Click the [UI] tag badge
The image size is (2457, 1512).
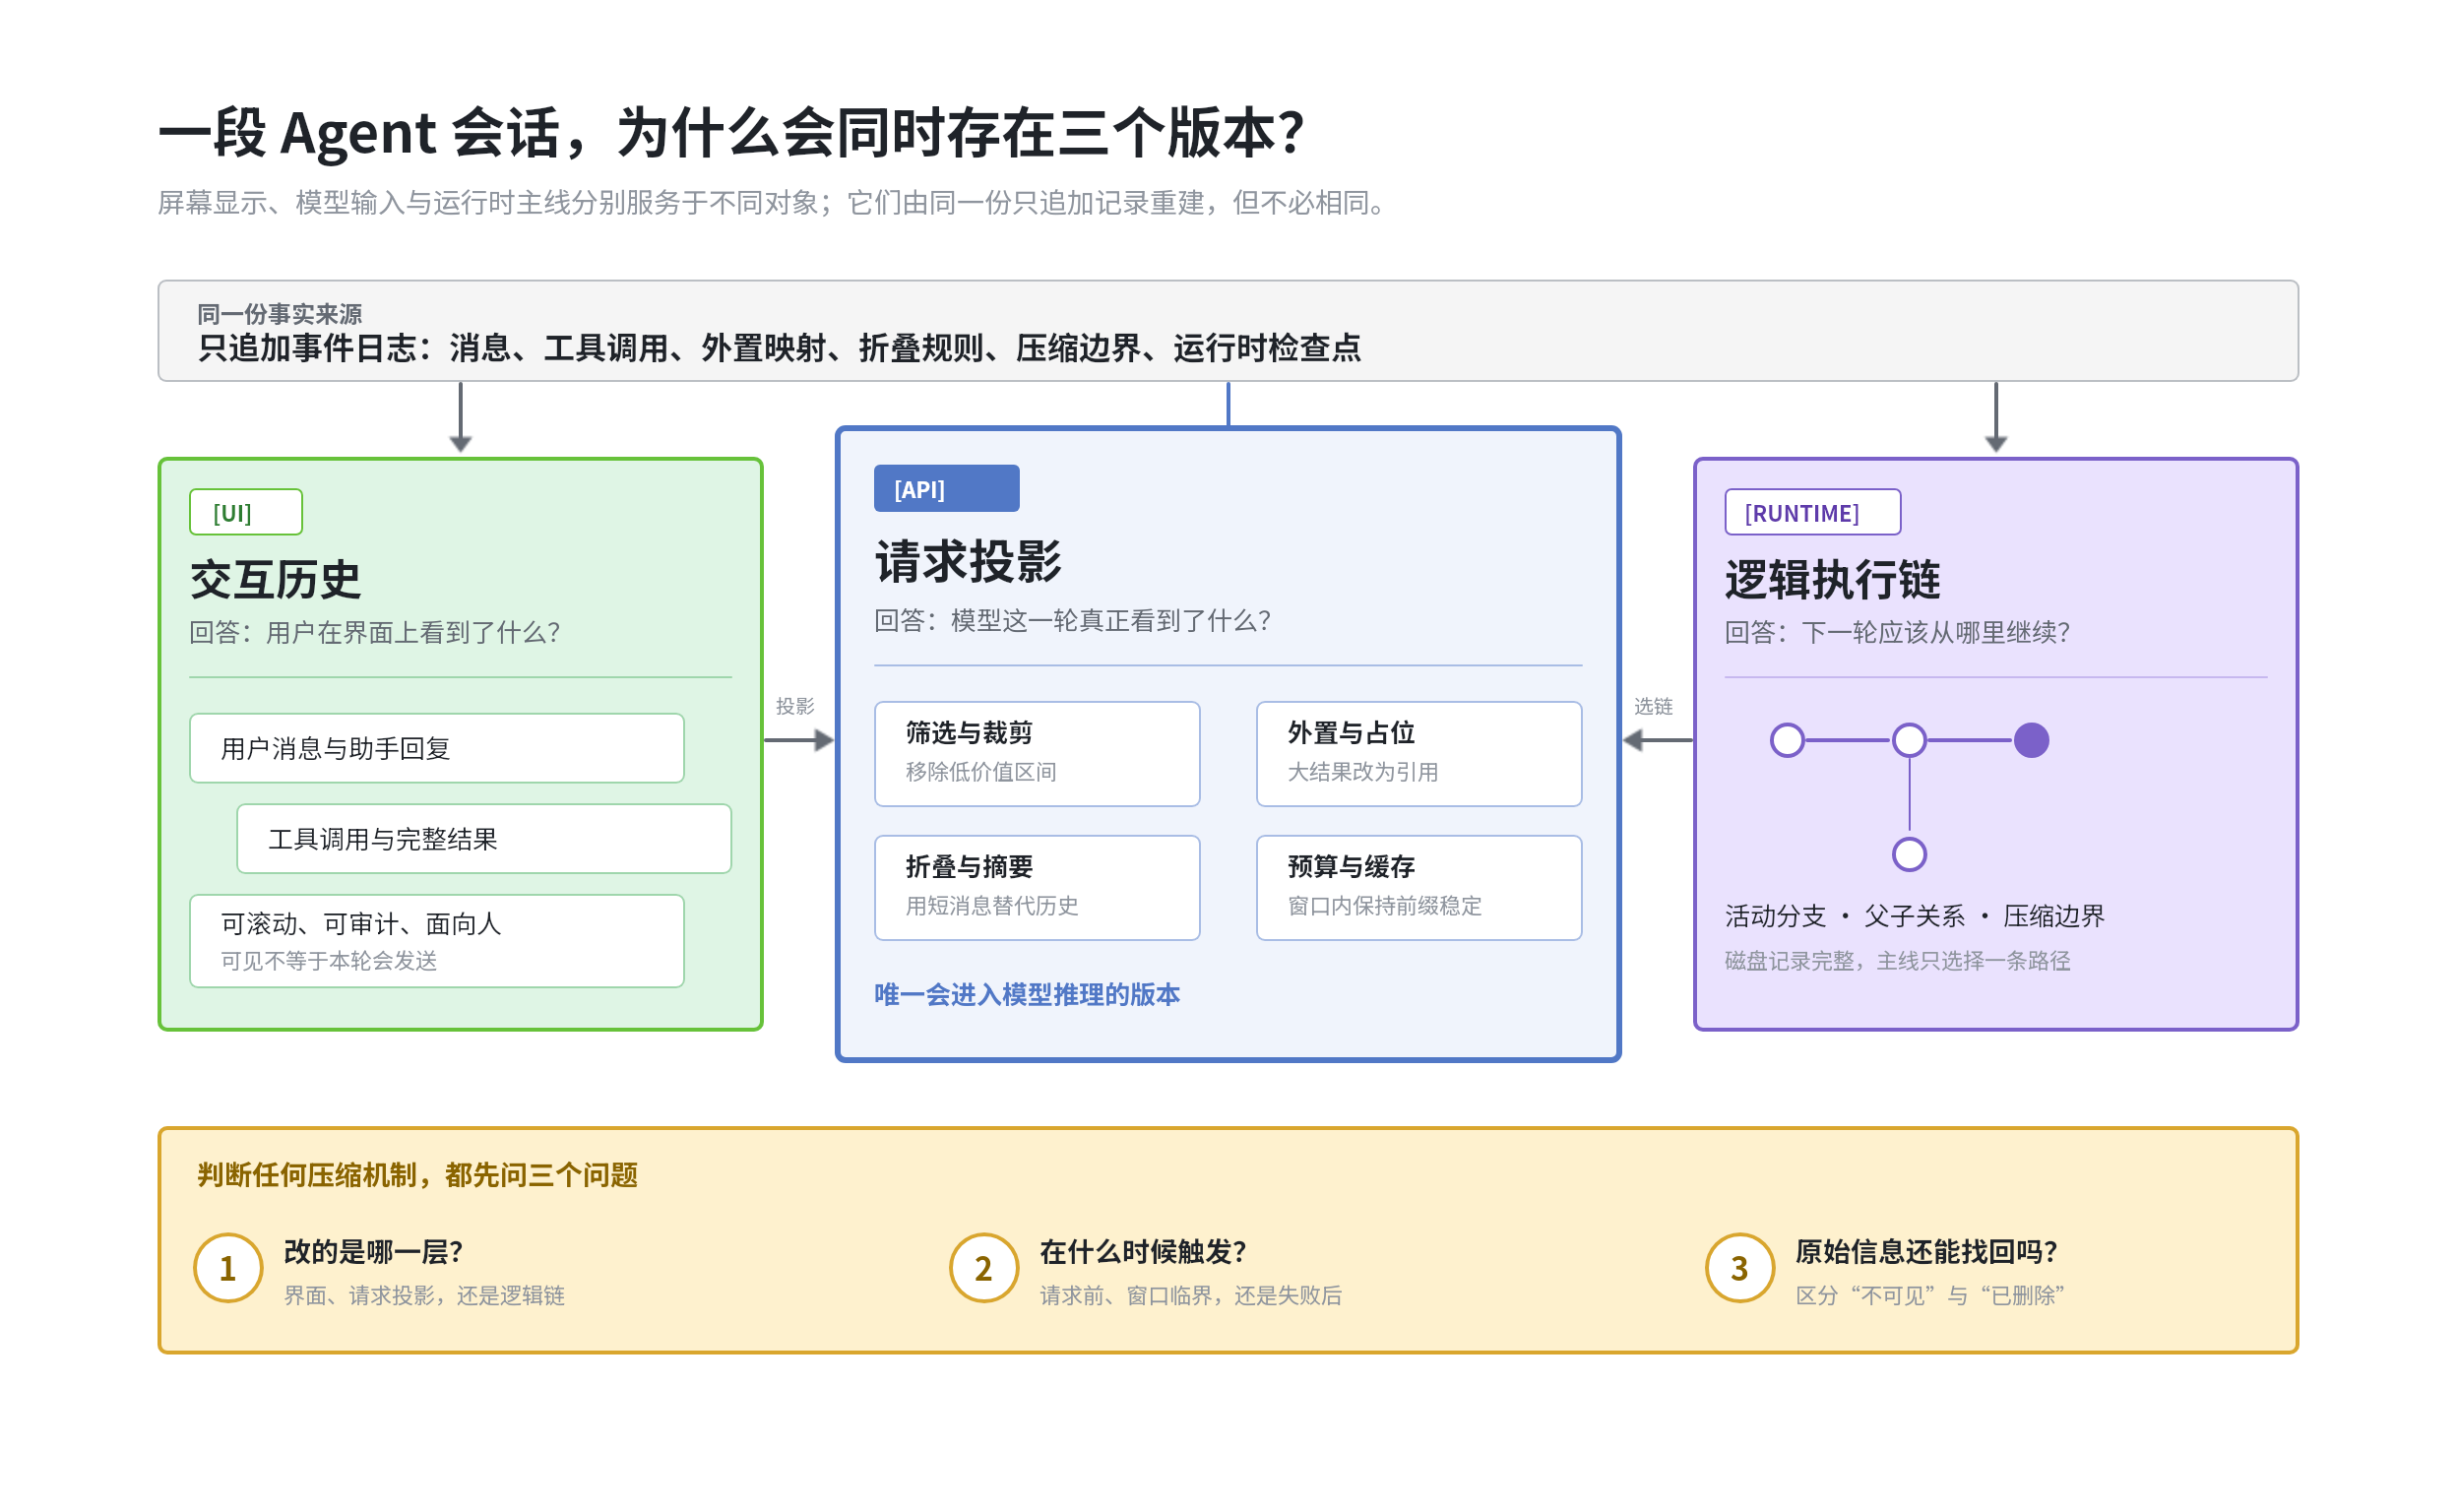click(x=246, y=512)
